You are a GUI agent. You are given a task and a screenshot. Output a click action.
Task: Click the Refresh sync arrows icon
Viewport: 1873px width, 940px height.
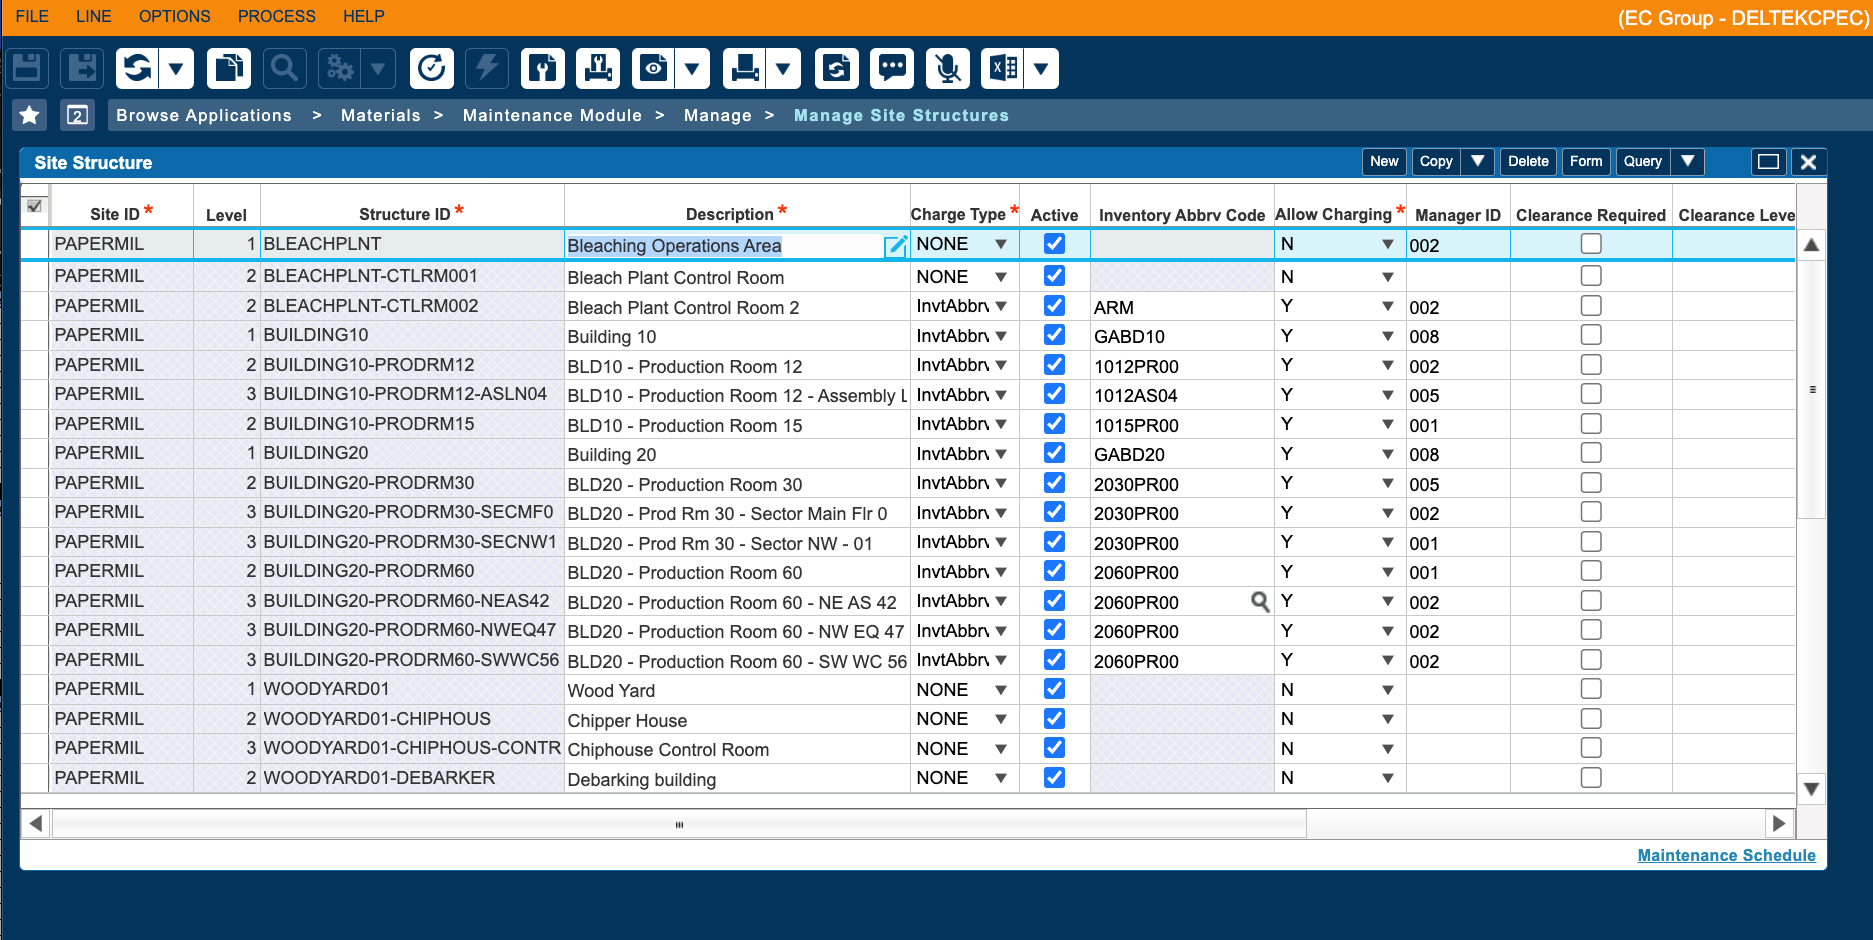coord(137,69)
